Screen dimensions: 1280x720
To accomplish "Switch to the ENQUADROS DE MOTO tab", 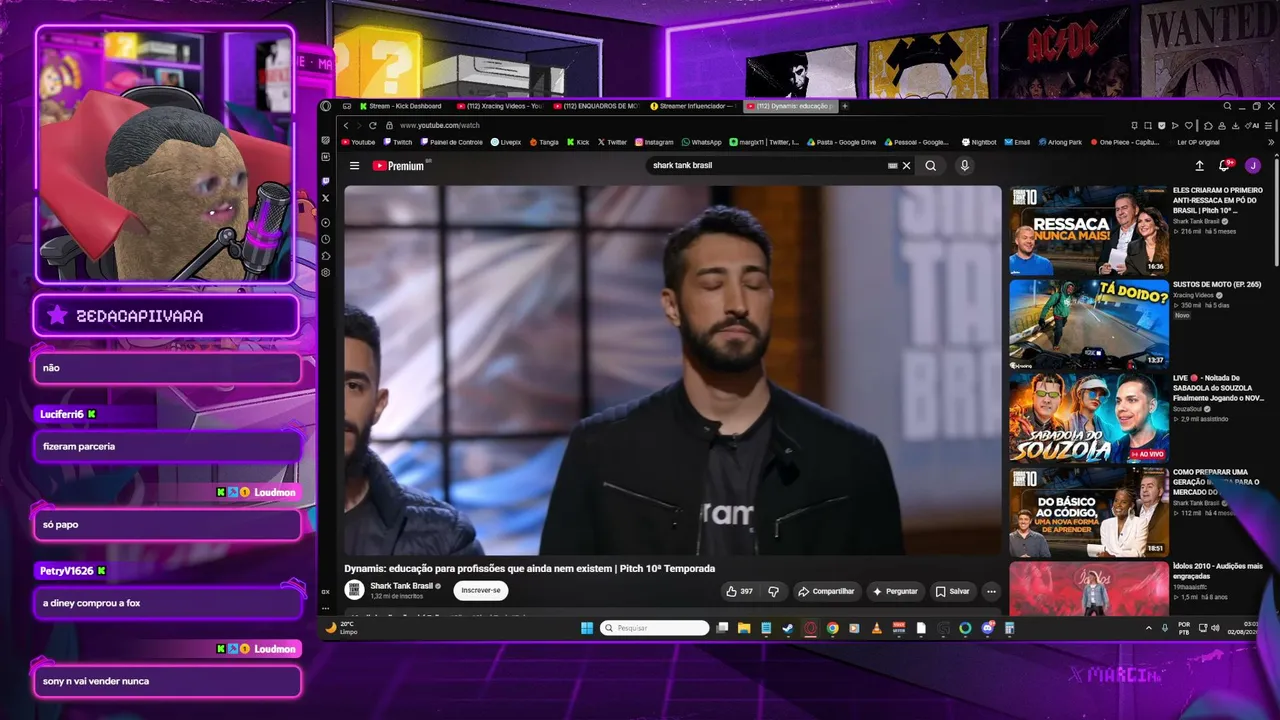I will 596,106.
